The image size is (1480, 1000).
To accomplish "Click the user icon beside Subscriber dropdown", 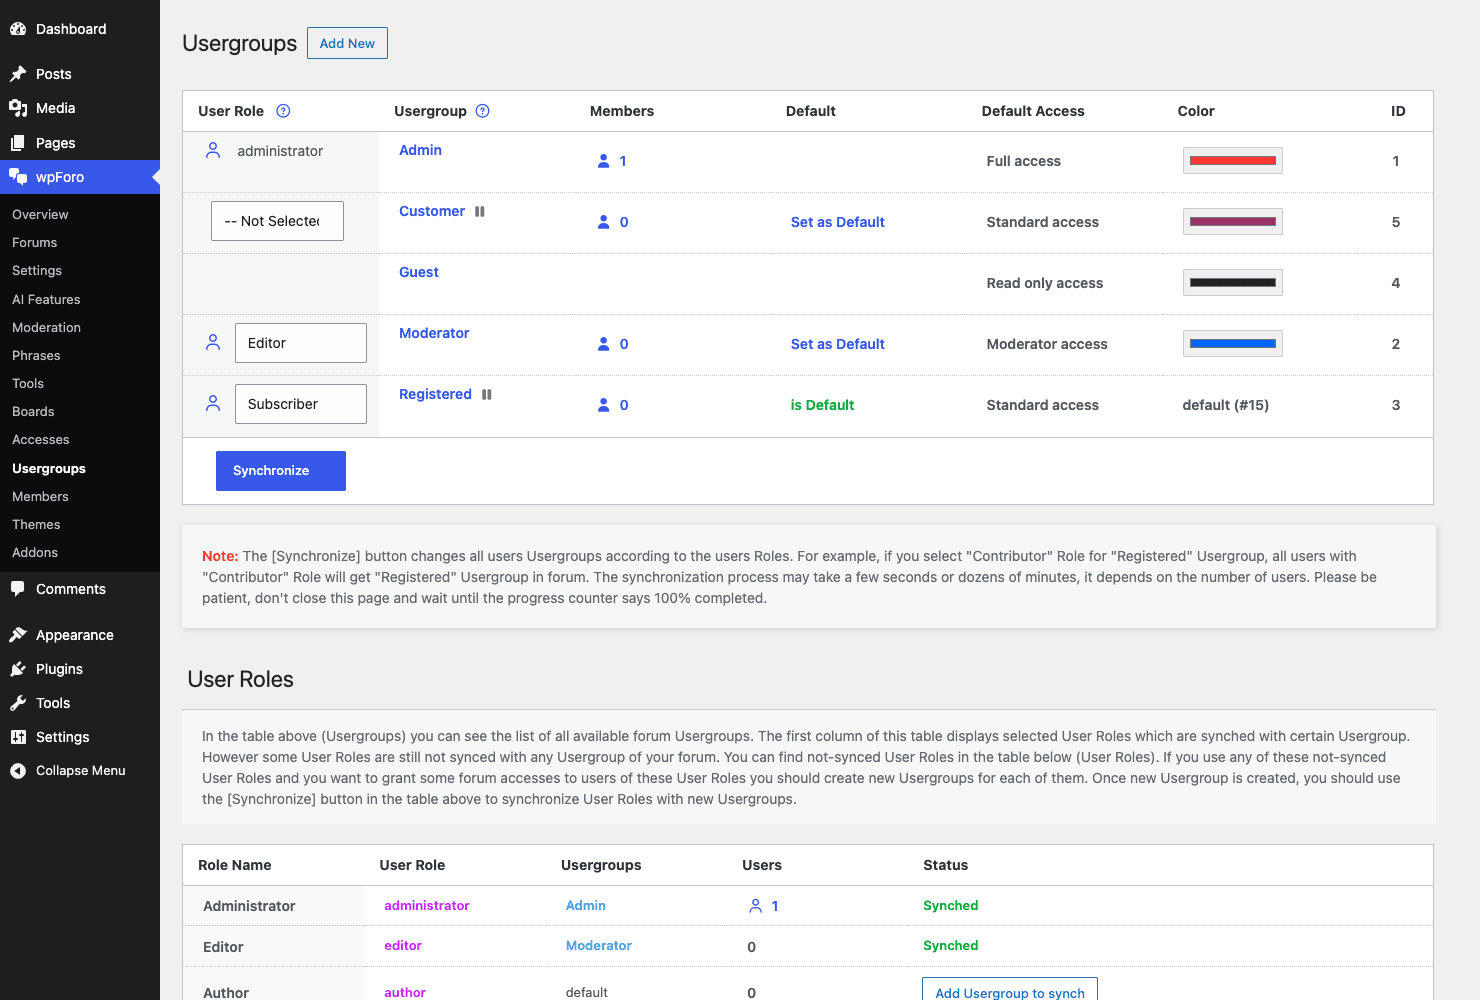I will 213,403.
